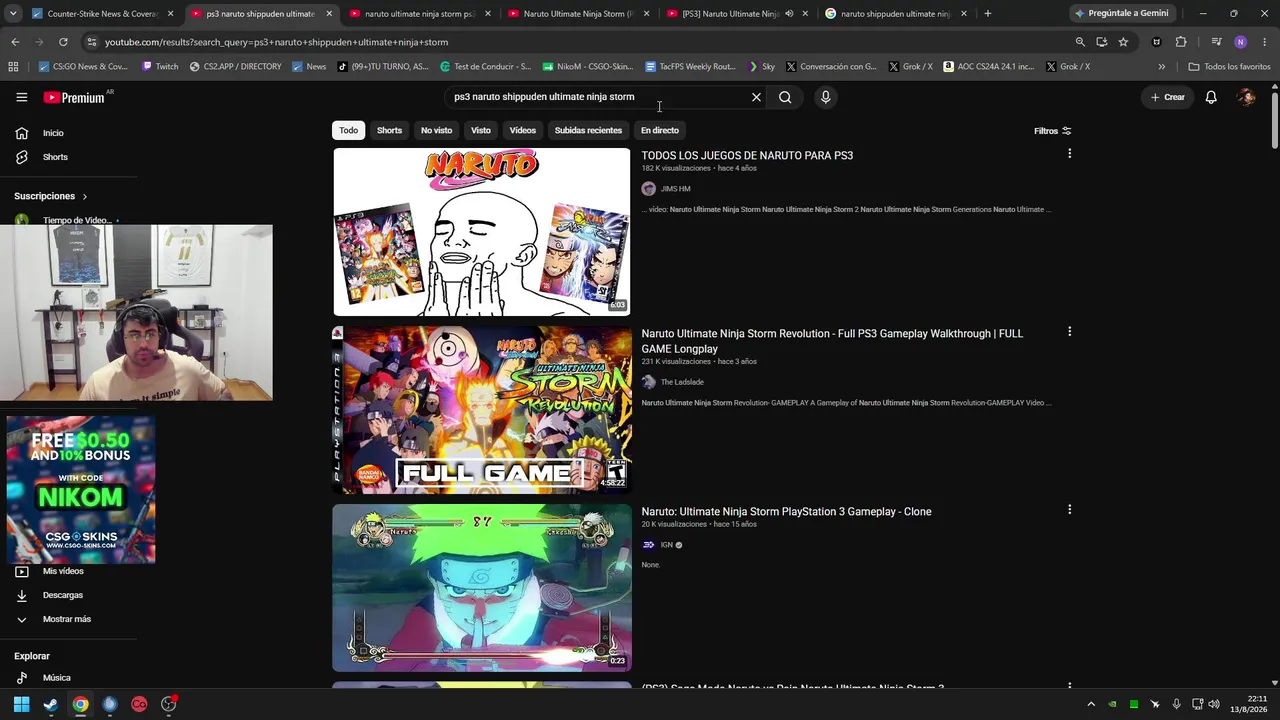Open the YouTube hamburger guide menu

pos(22,97)
